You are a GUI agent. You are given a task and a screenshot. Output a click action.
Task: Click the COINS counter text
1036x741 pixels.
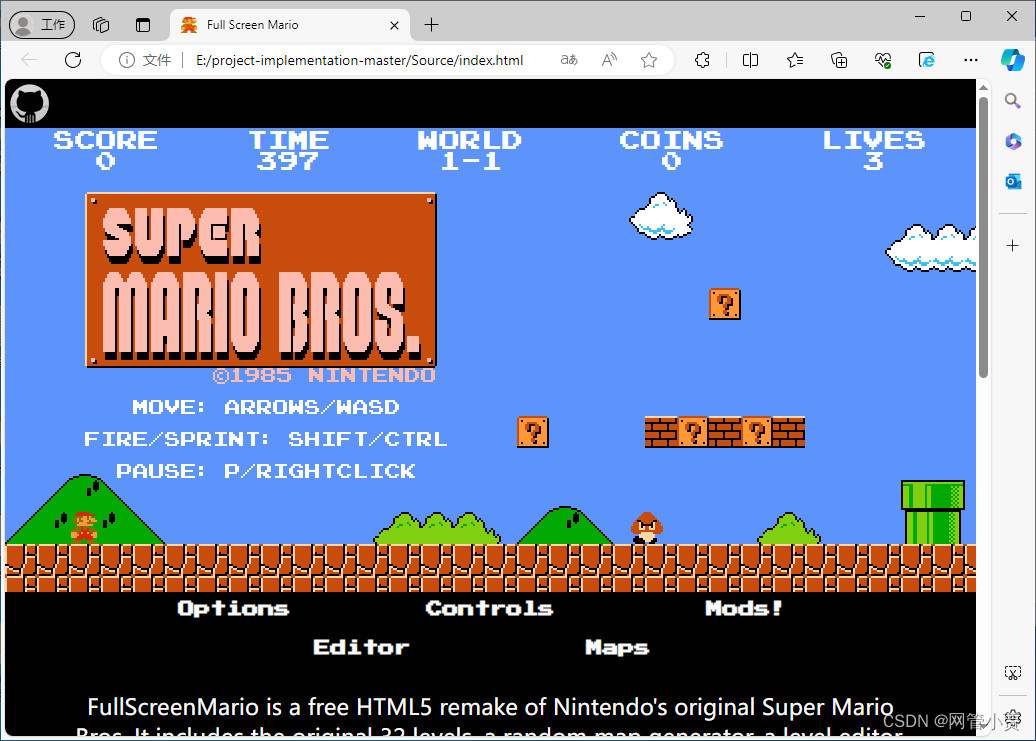(671, 150)
